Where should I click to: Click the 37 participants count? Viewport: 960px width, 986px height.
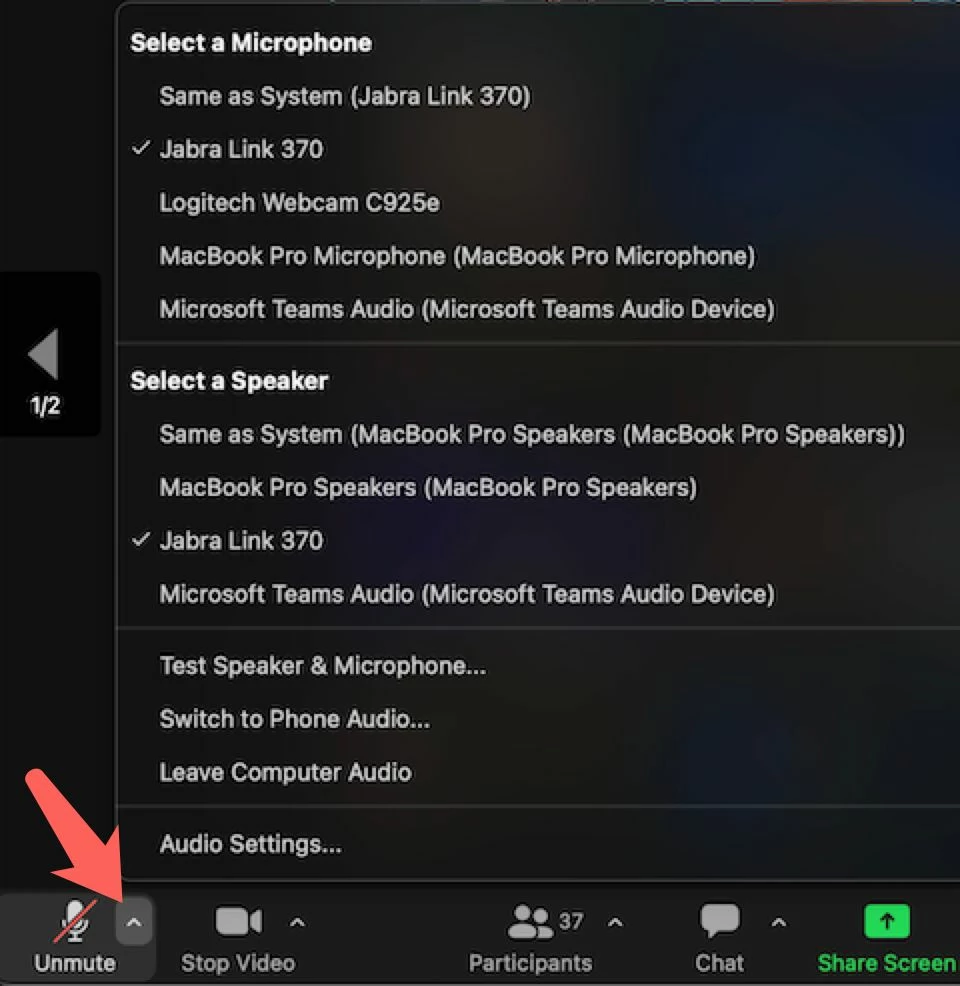pos(571,921)
